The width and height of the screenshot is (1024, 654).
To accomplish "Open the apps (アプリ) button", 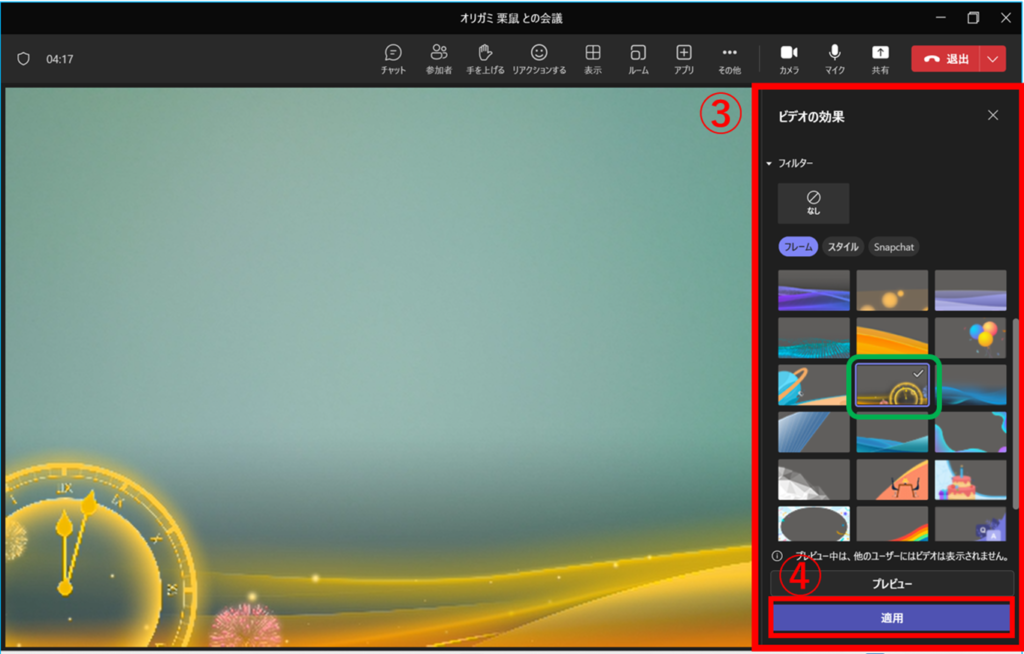I will [x=684, y=58].
